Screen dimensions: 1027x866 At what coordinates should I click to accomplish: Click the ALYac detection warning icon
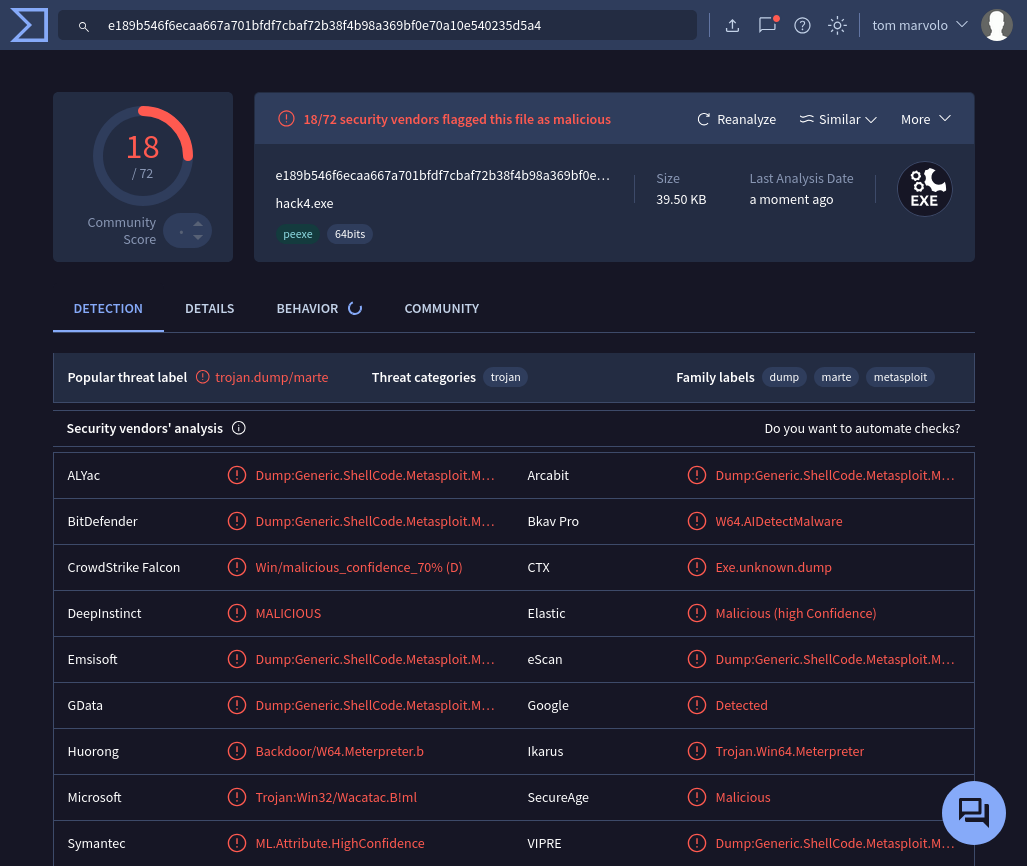236,475
